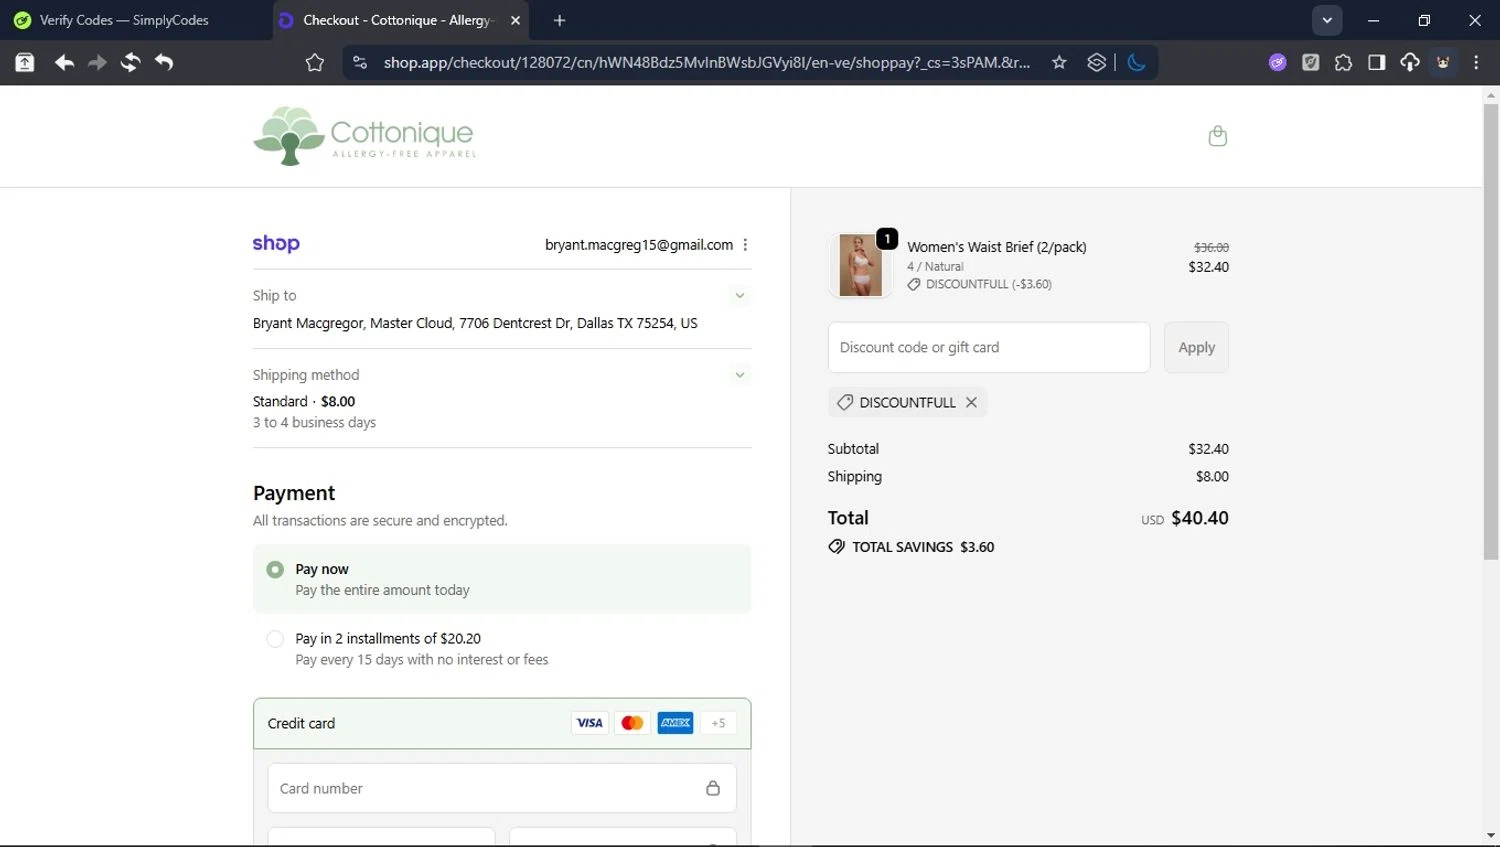Open the purple round extension icon

(x=1277, y=62)
